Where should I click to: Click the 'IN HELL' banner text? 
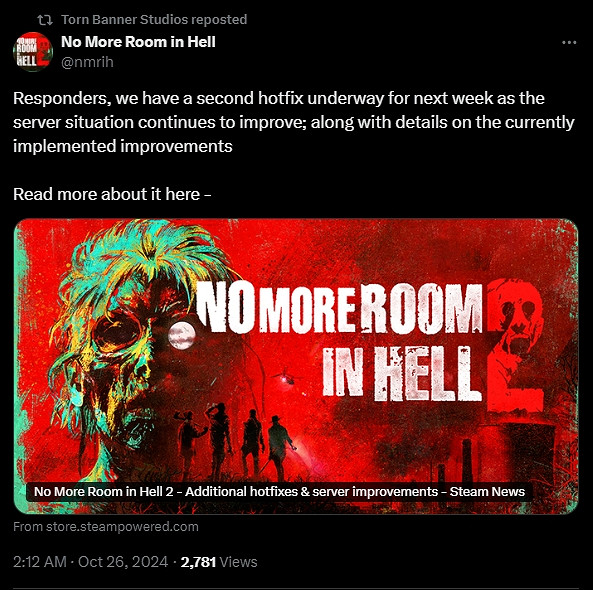(402, 373)
